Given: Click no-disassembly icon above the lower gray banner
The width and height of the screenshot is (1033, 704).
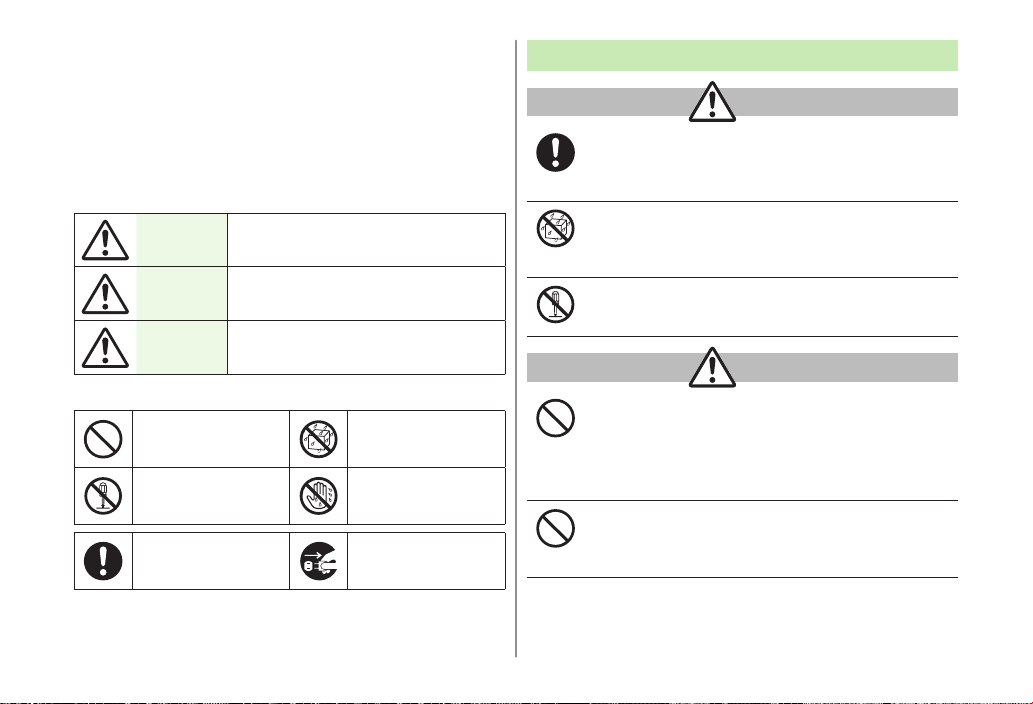Looking at the screenshot, I should tap(555, 304).
